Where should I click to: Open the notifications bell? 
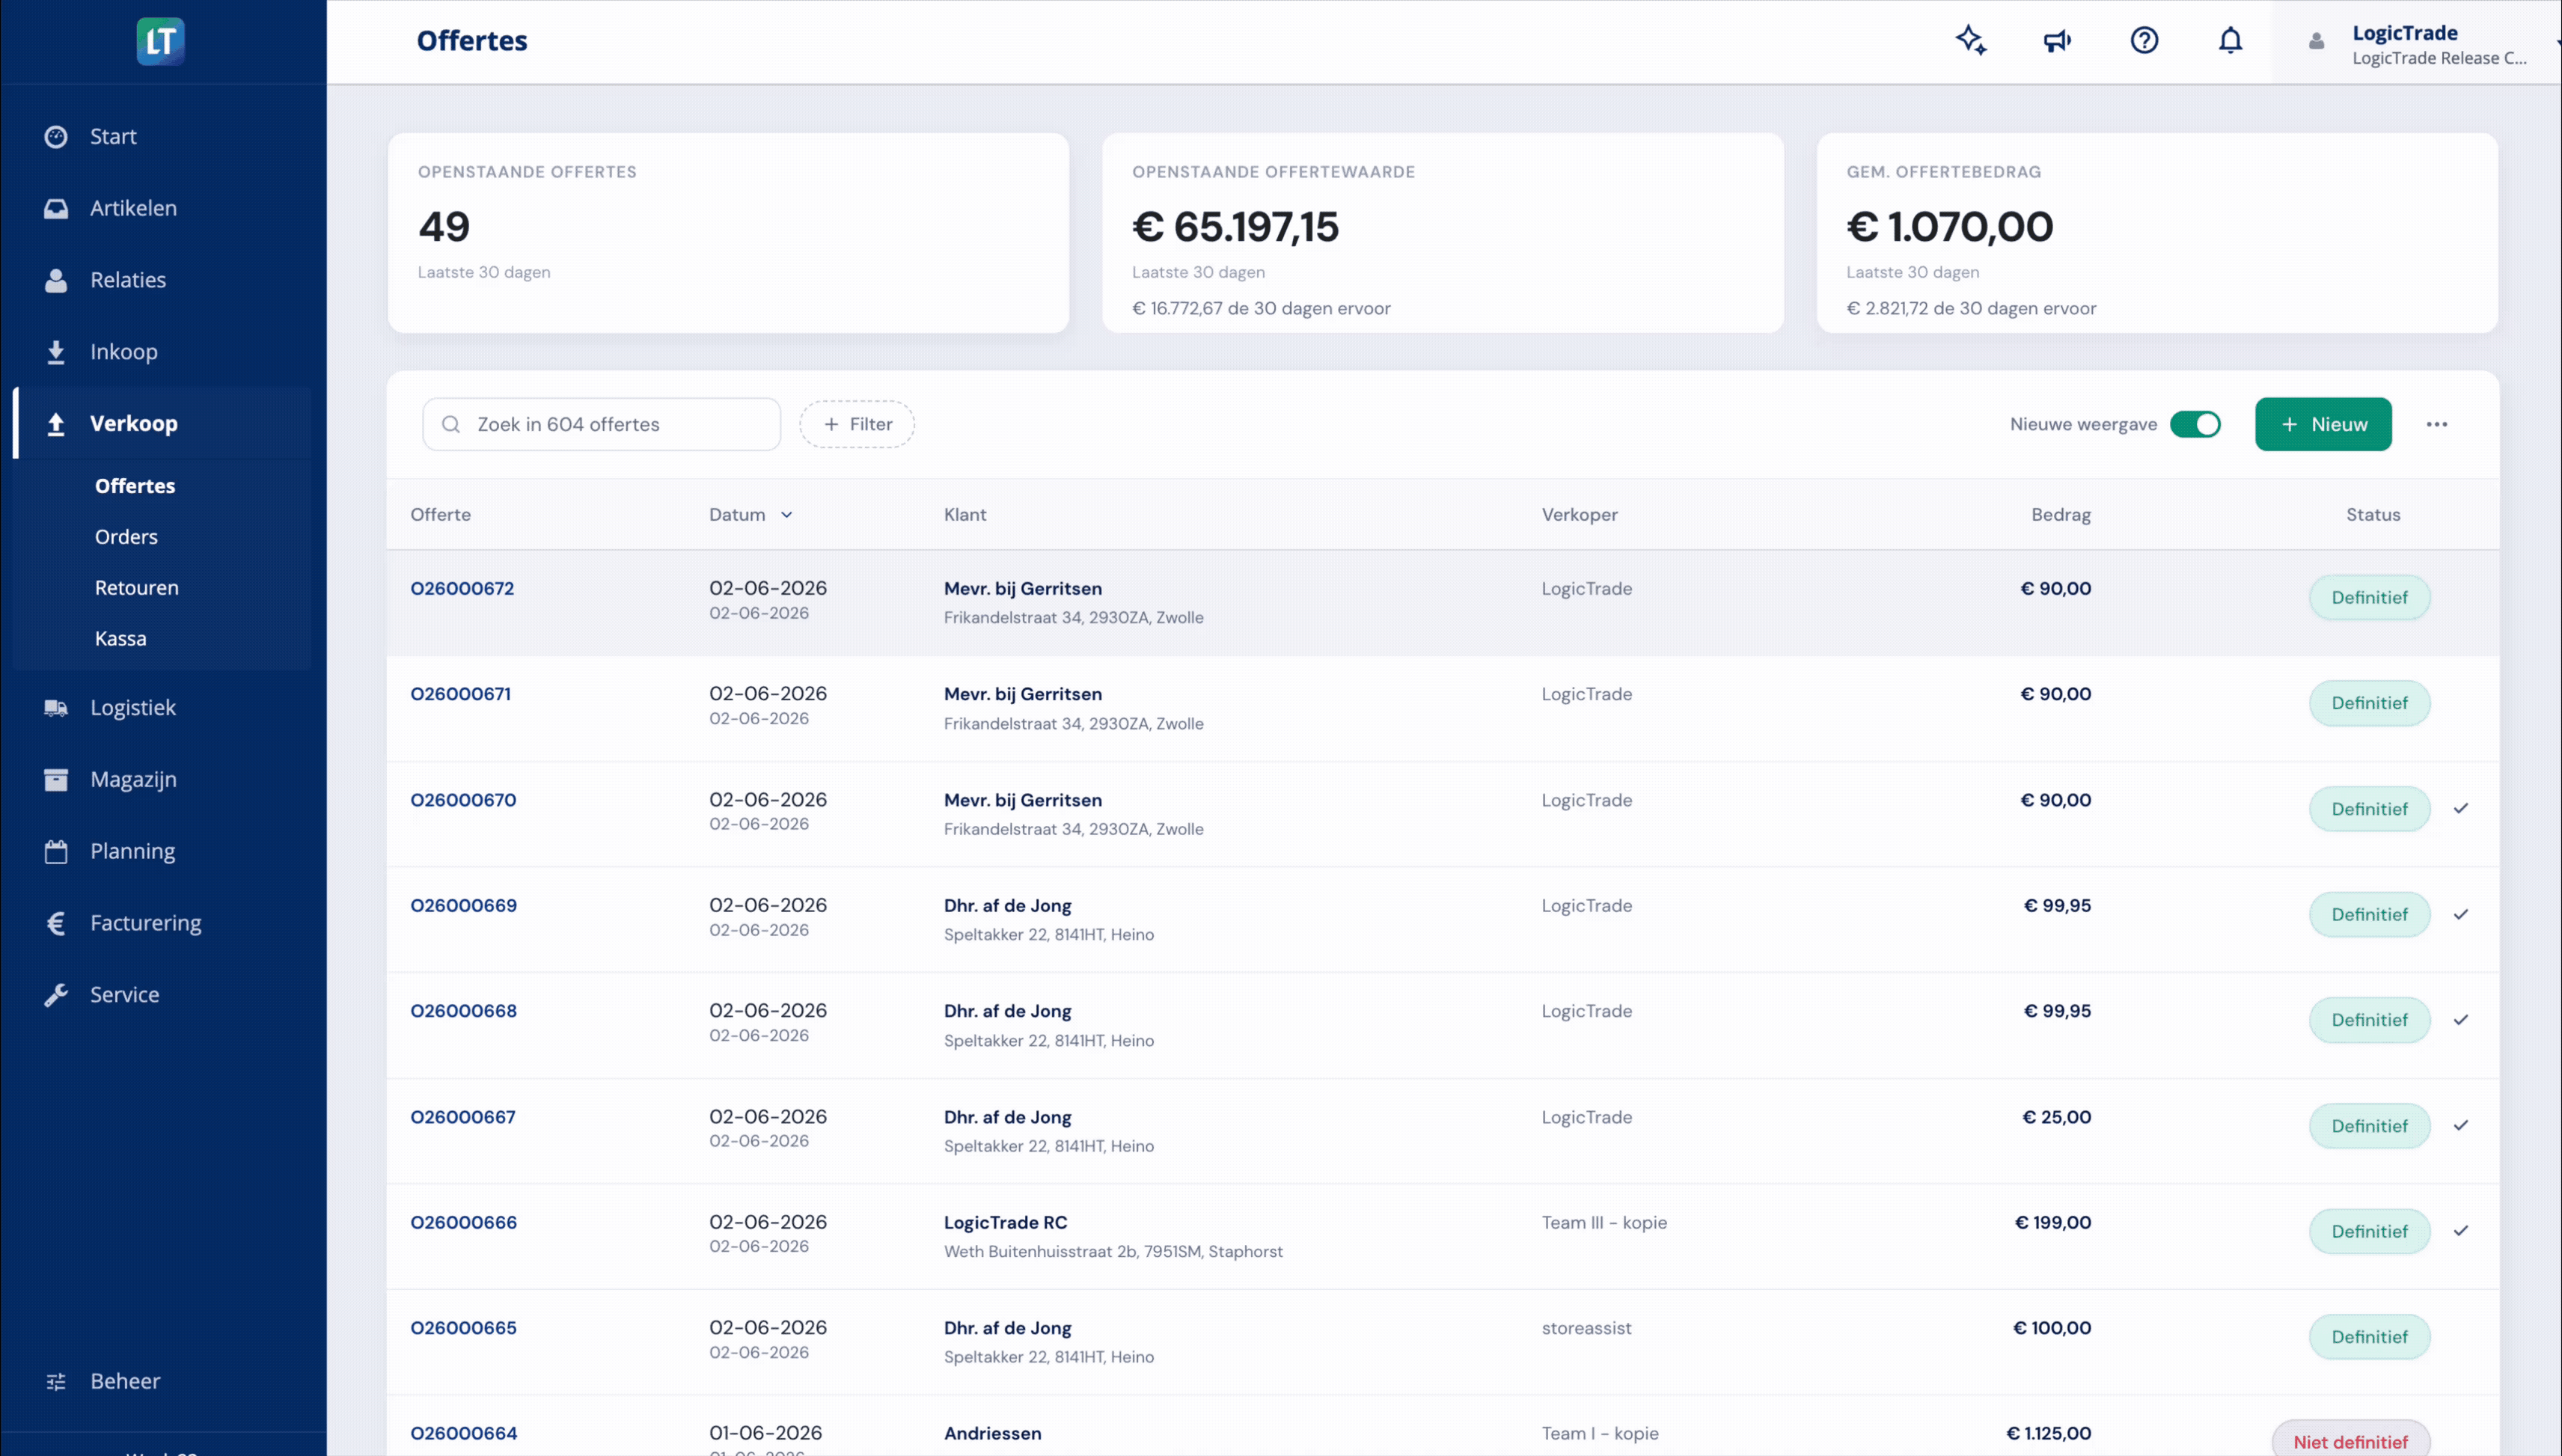[x=2231, y=40]
